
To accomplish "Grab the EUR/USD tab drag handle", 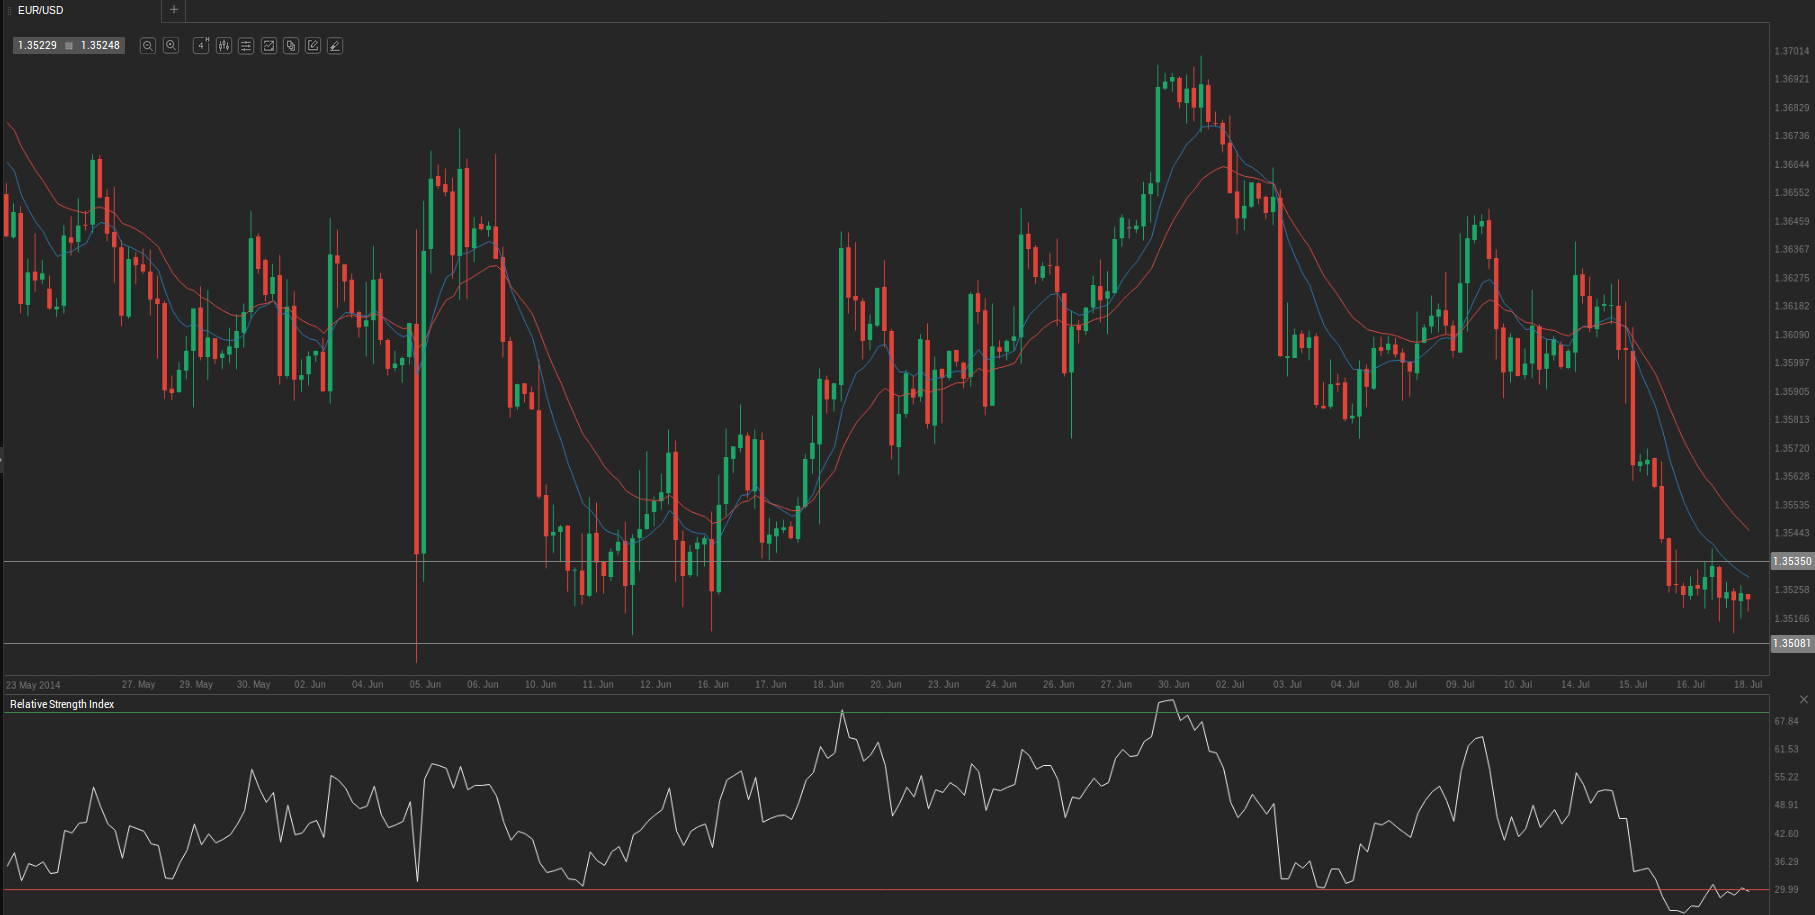I will click(x=10, y=10).
